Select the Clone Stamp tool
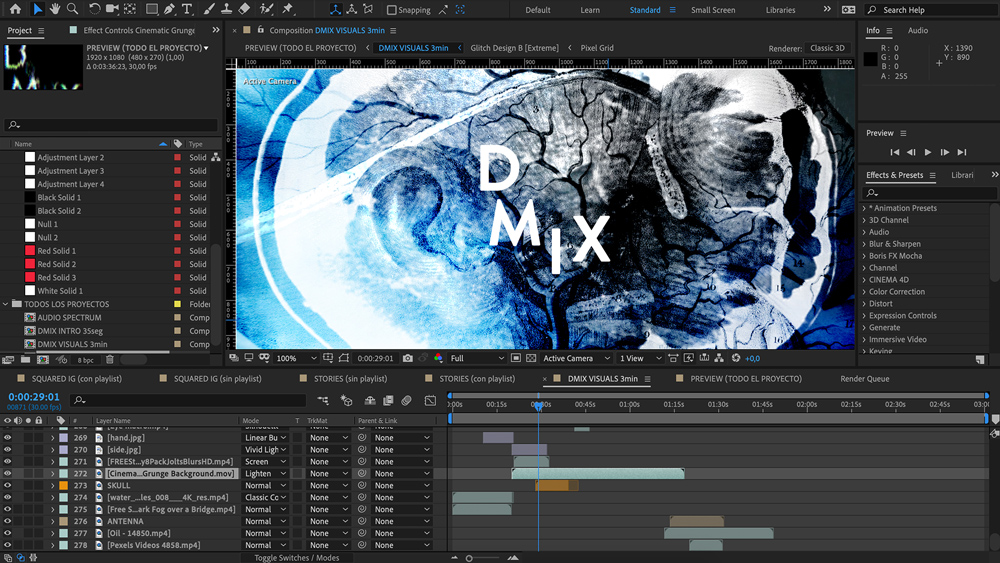1000x563 pixels. [x=226, y=9]
